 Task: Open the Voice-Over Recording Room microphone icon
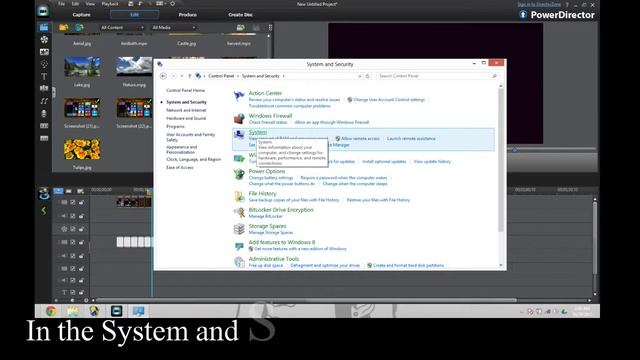point(44,113)
